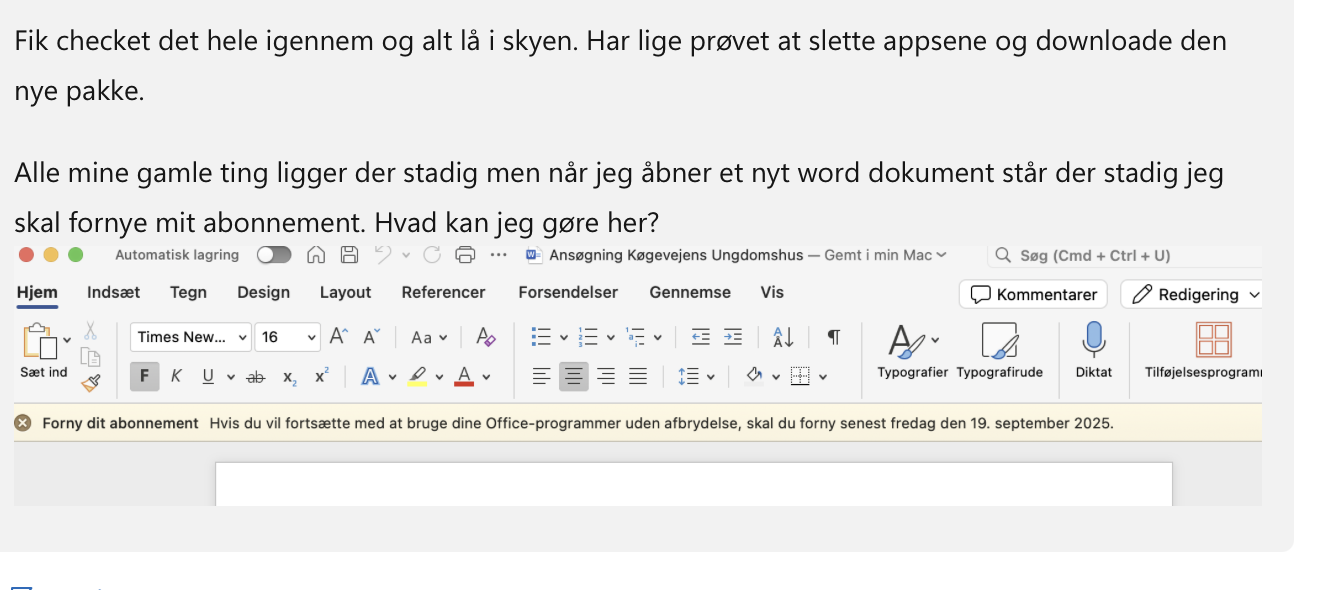Screen dimensions: 1336x590
Task: Copy selection with copy icon
Action: (x=90, y=356)
